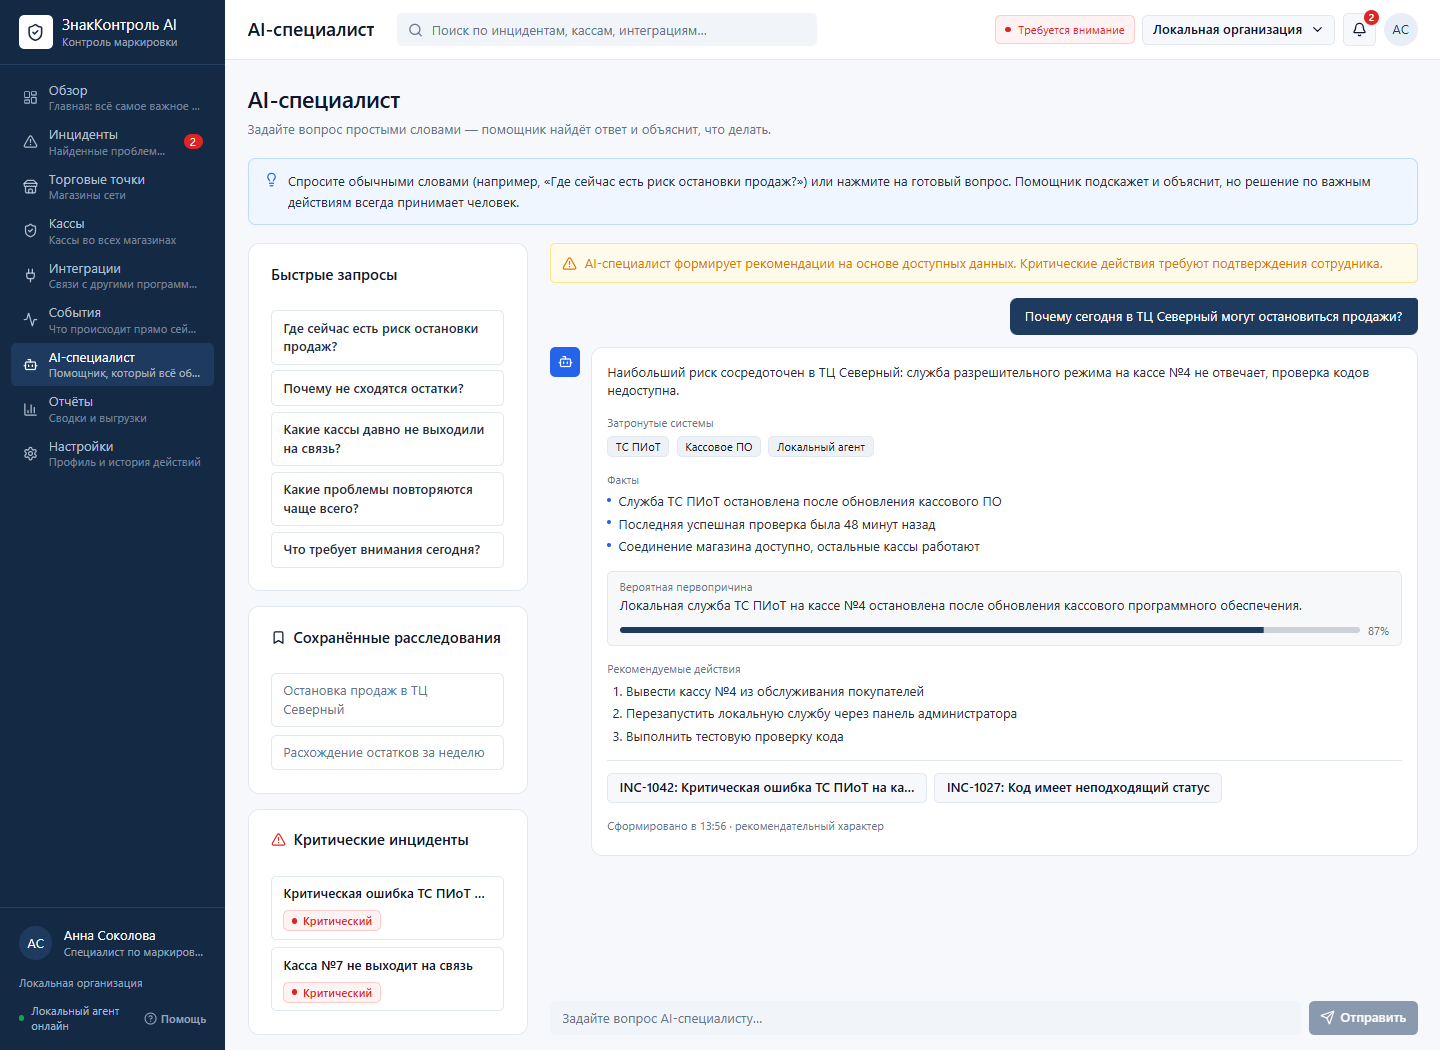Open INC-1042 incident link
This screenshot has height=1050, width=1440.
[767, 788]
